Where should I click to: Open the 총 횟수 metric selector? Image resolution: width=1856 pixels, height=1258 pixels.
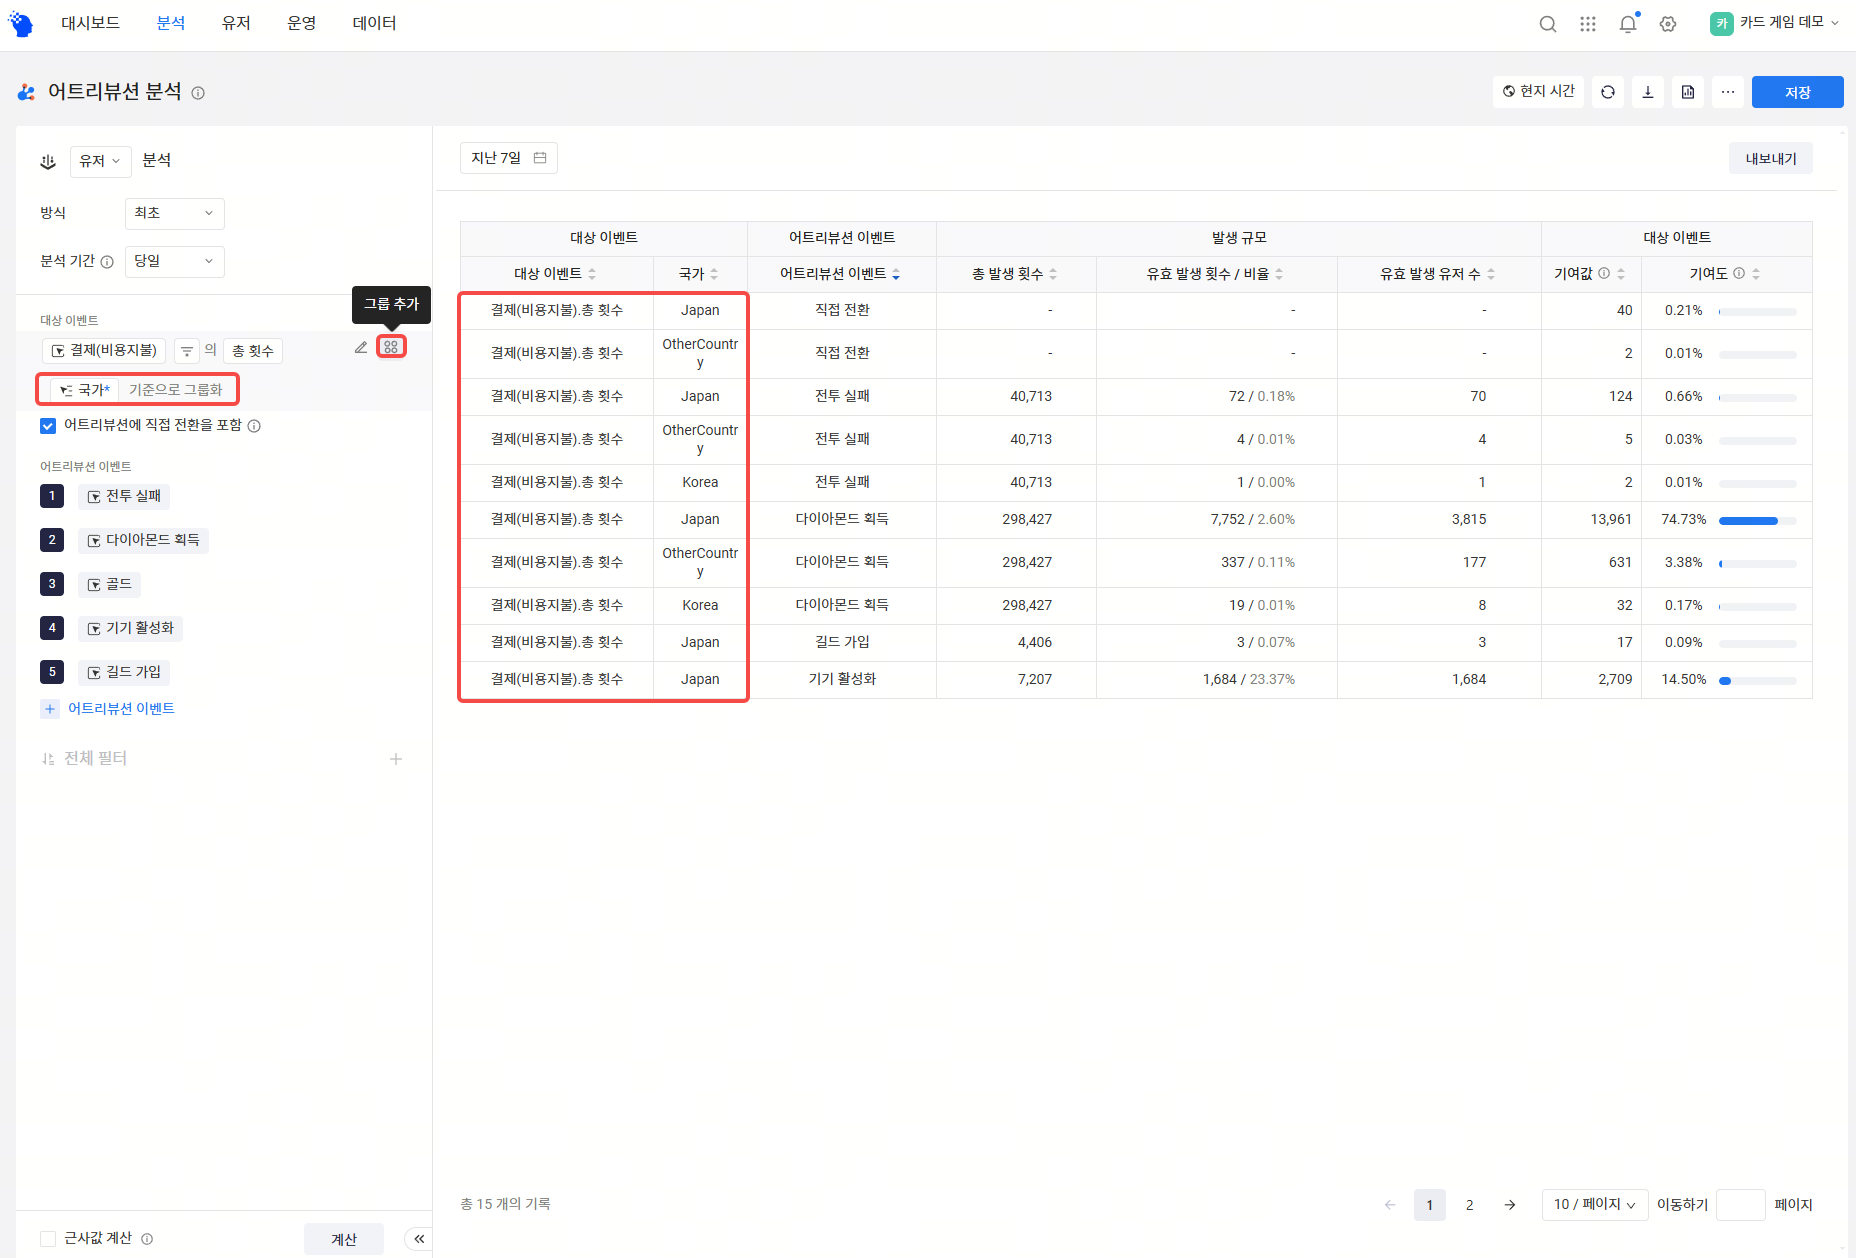253,351
